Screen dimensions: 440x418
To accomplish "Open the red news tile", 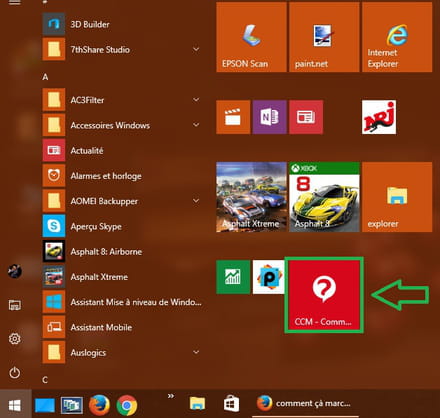I will click(306, 117).
